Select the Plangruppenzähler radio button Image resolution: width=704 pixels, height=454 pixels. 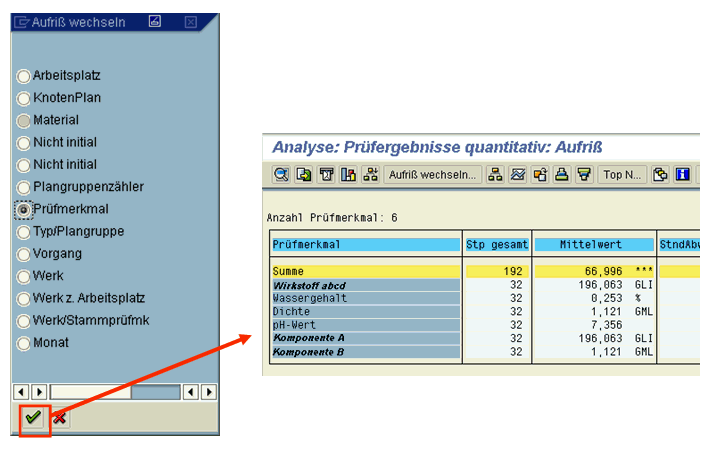coord(23,187)
